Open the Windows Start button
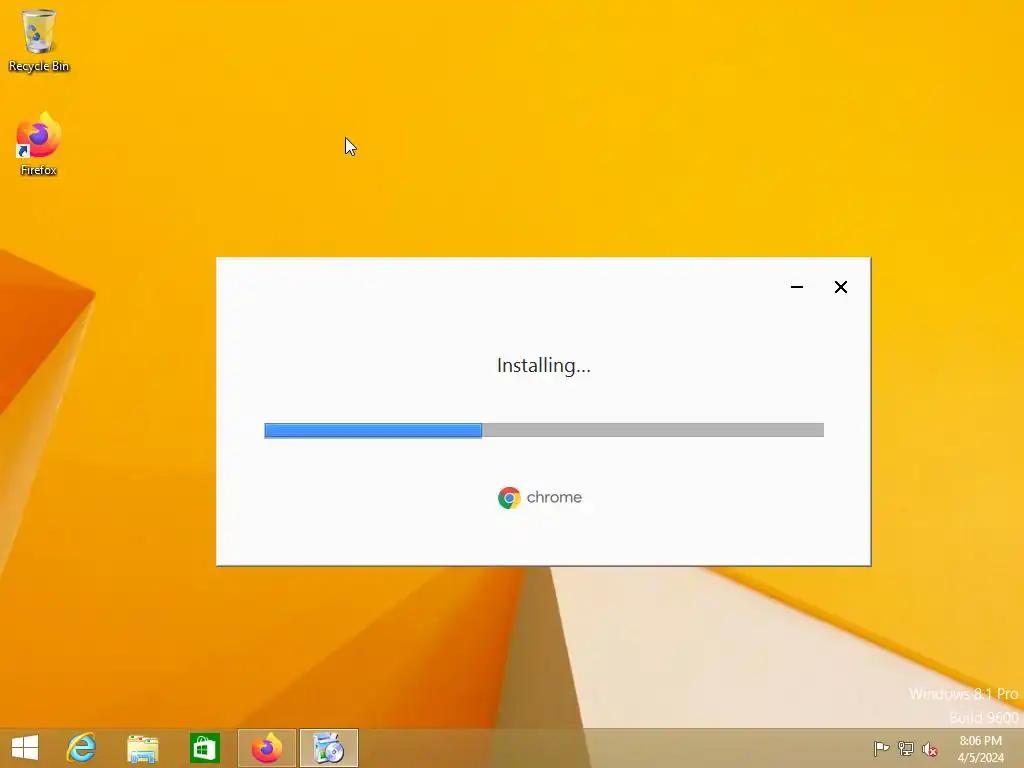Viewport: 1024px width, 768px height. click(x=25, y=748)
